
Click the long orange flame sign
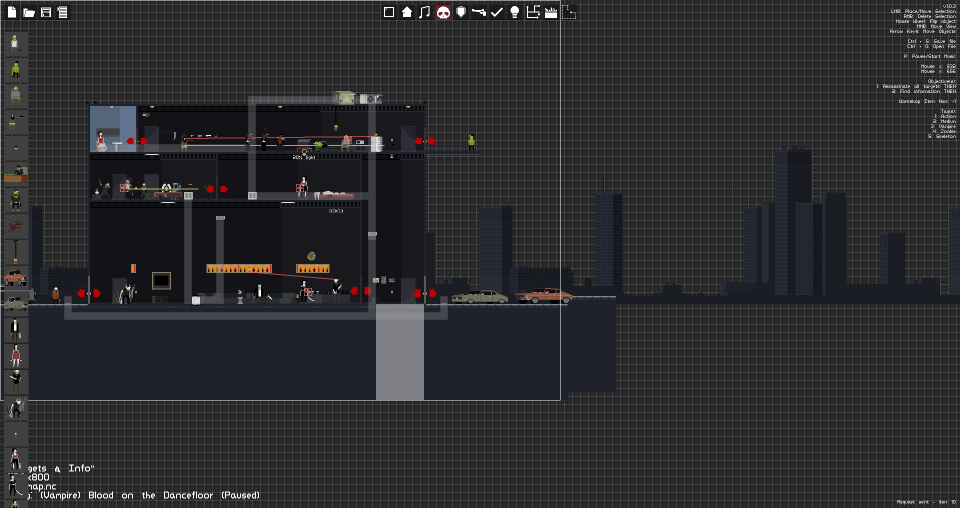239,269
